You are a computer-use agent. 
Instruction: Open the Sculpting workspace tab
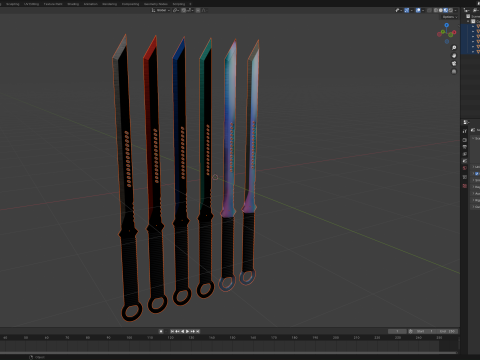(x=13, y=4)
